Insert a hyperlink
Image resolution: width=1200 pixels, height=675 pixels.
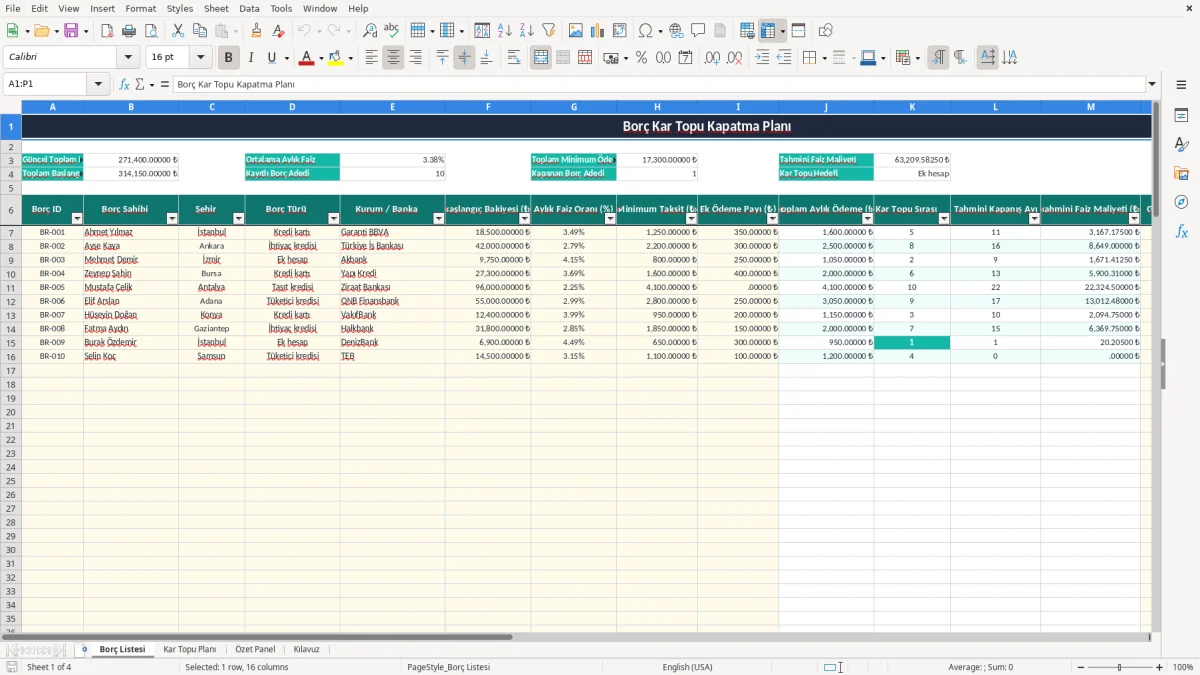[676, 31]
